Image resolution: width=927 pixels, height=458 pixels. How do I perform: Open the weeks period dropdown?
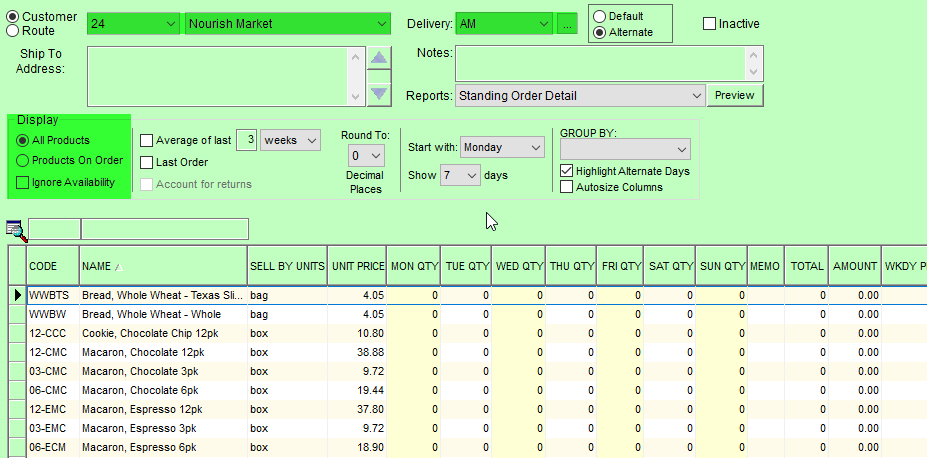pos(290,141)
